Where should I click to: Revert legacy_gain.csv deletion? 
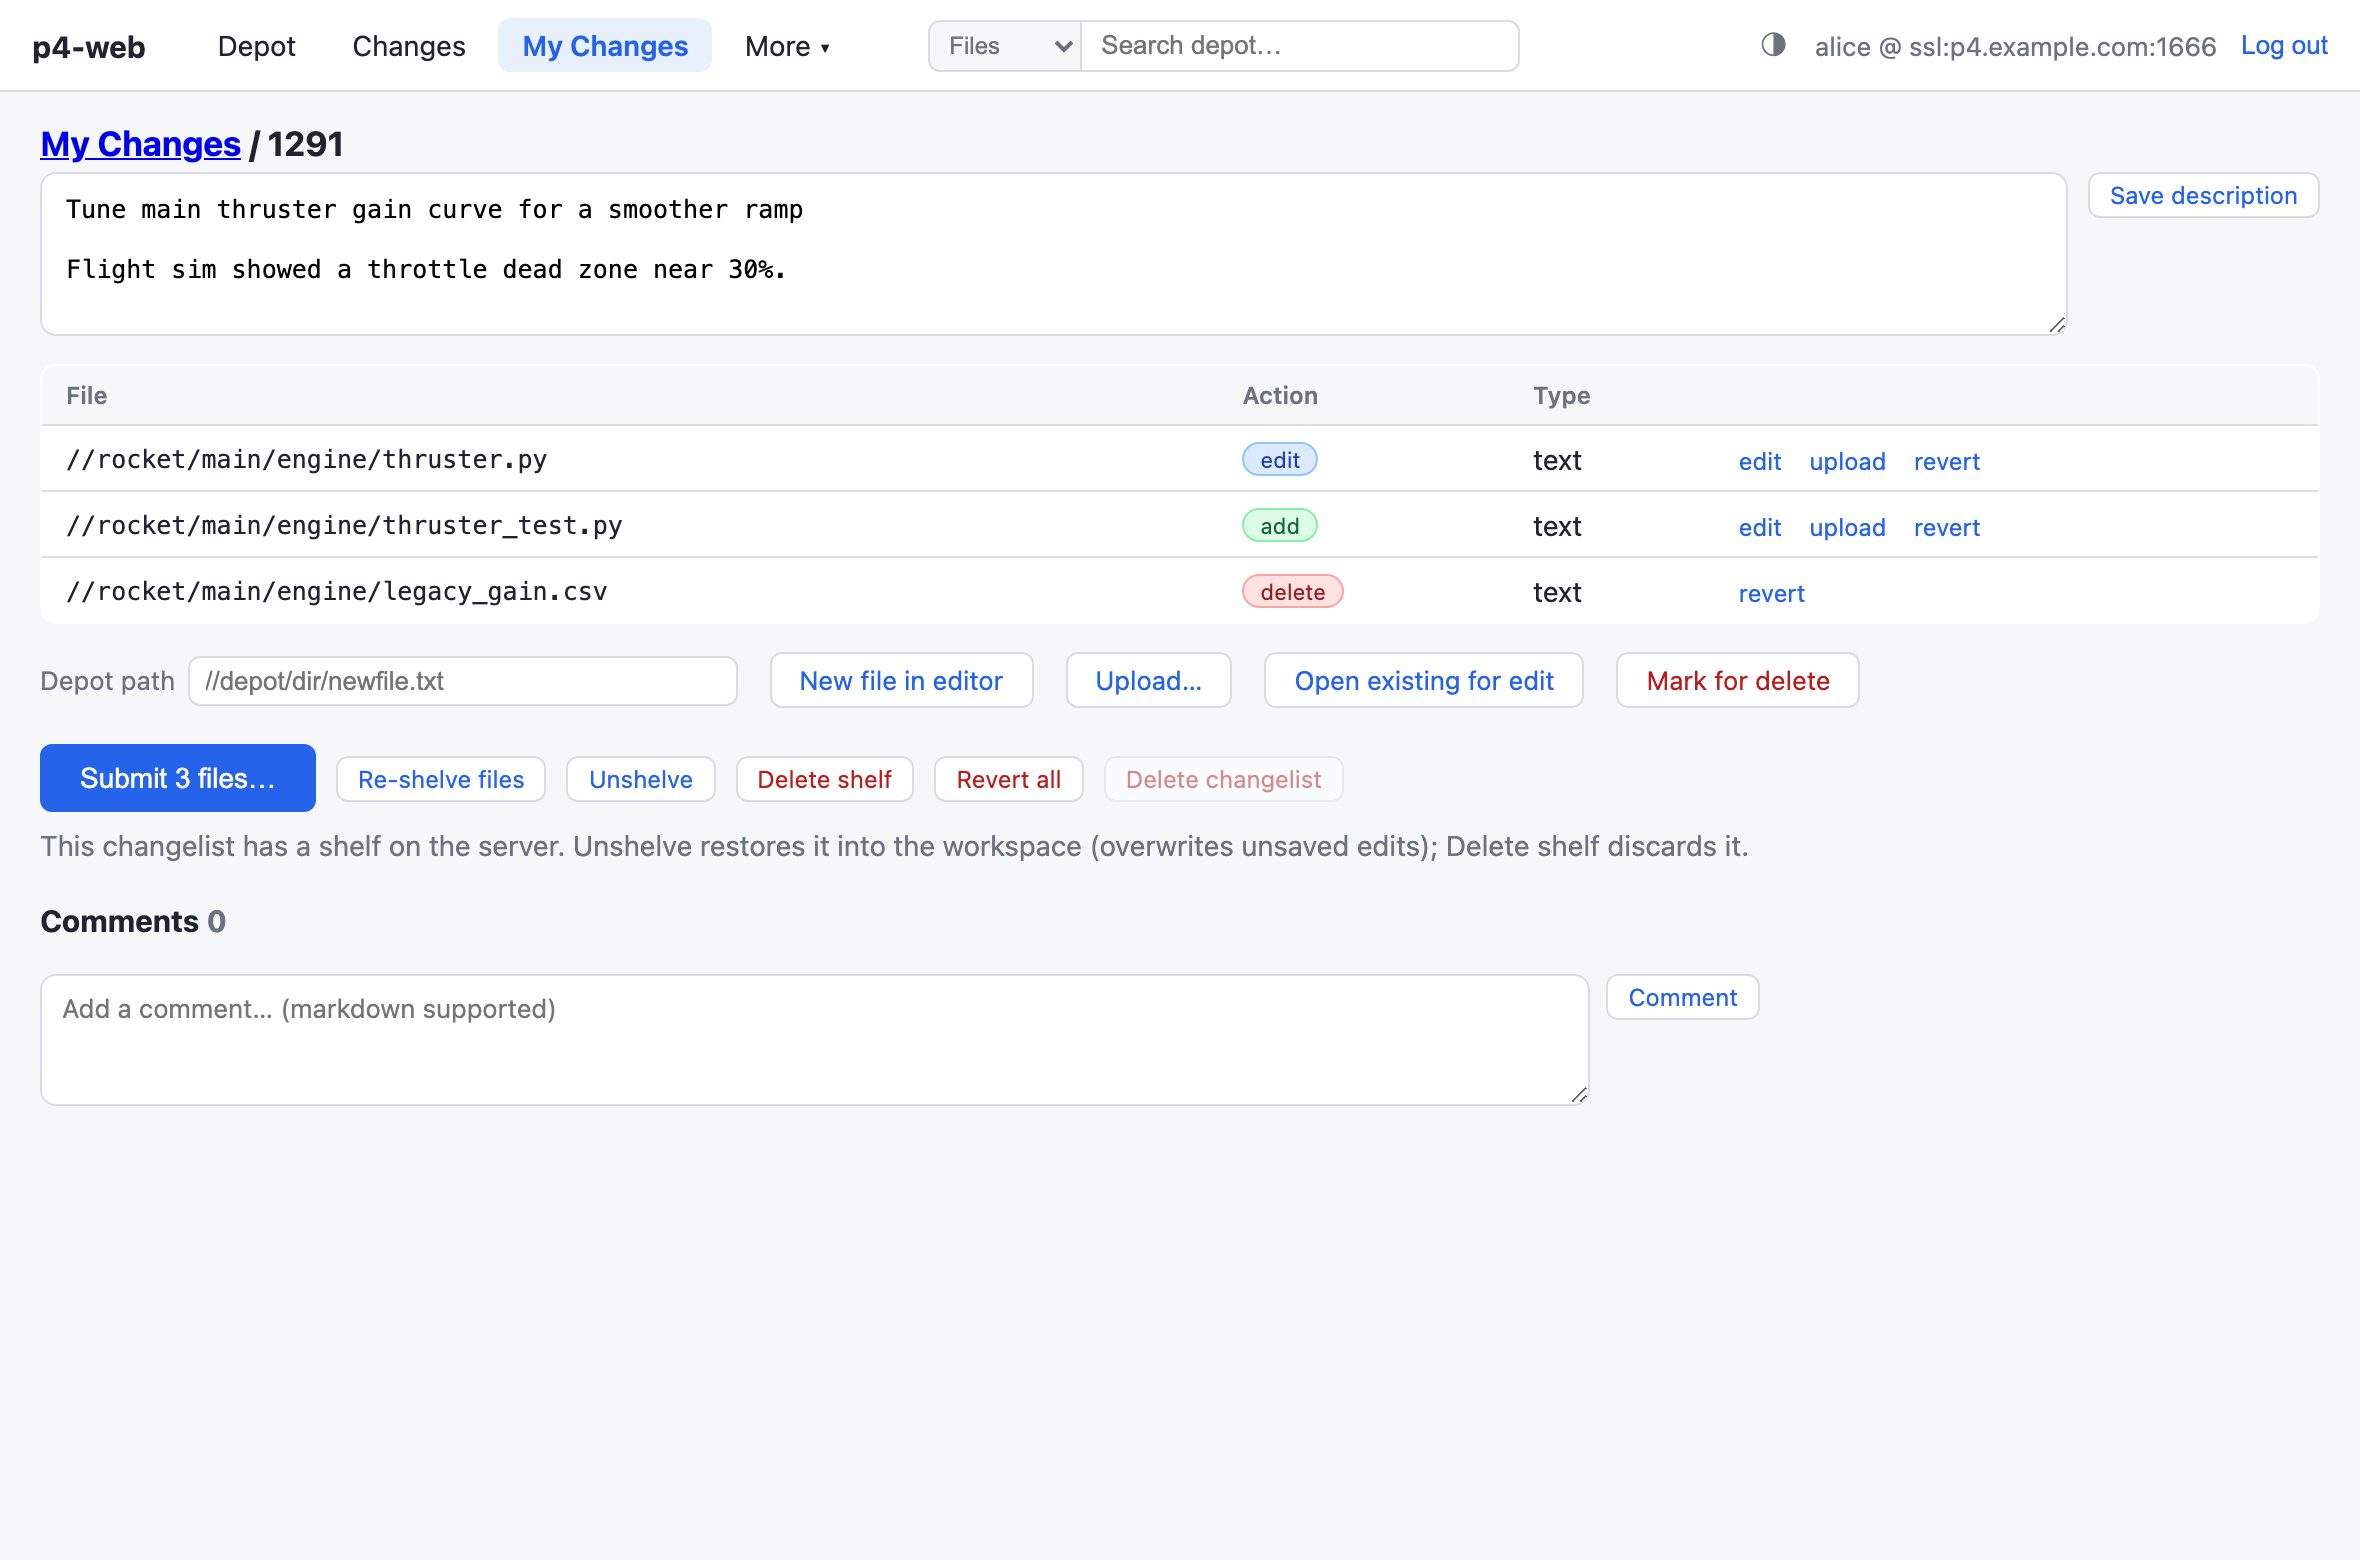coord(1771,593)
